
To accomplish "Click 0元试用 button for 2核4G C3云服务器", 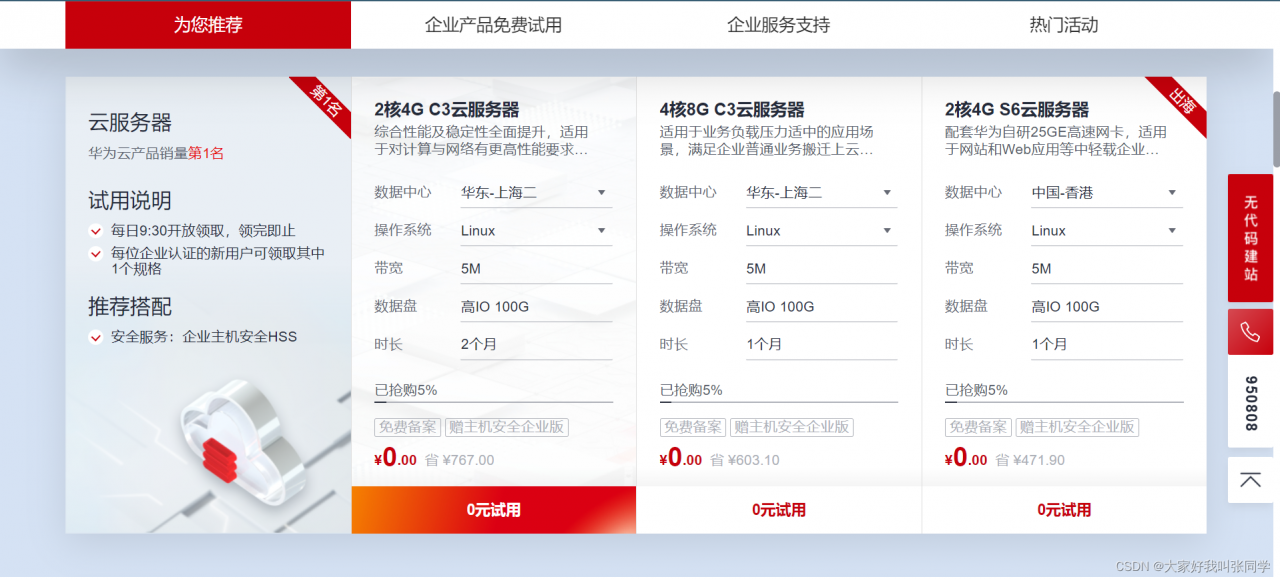I will 494,510.
